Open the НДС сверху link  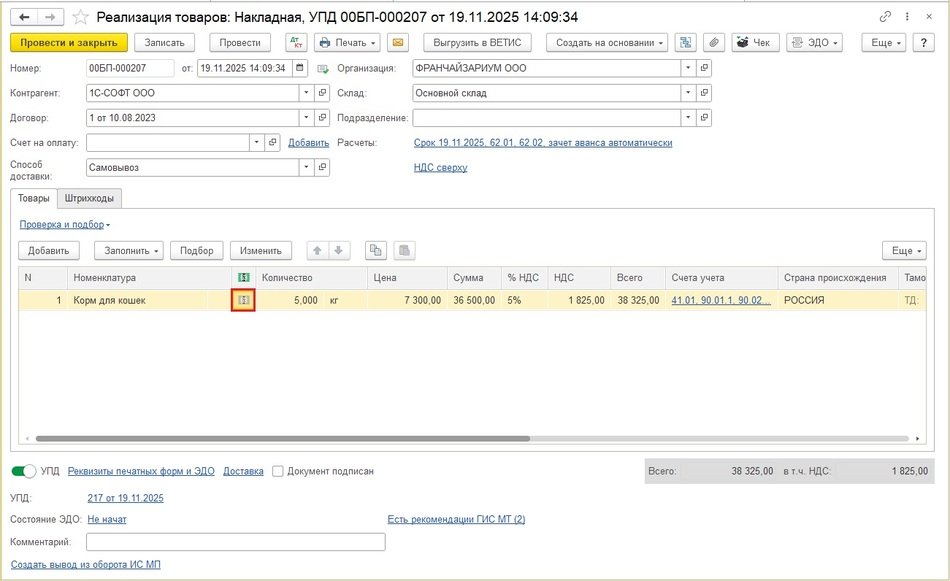tap(440, 168)
